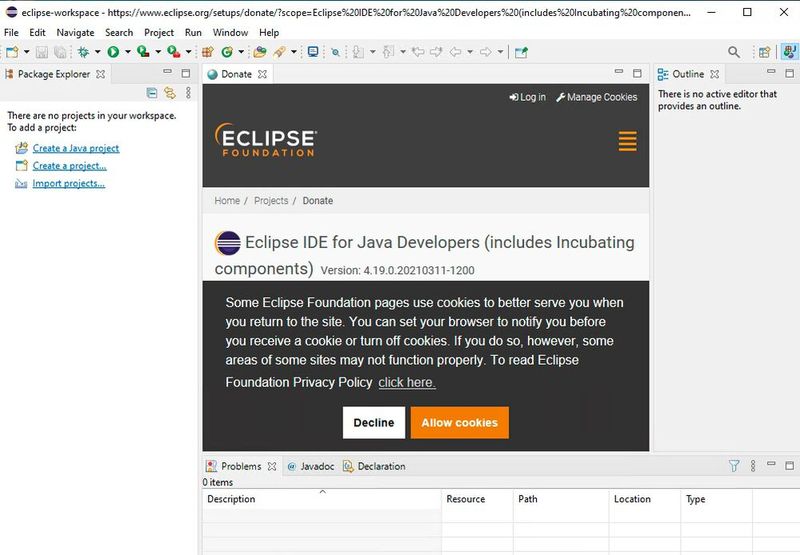
Task: Click the Open a Terminal icon
Action: pos(313,52)
